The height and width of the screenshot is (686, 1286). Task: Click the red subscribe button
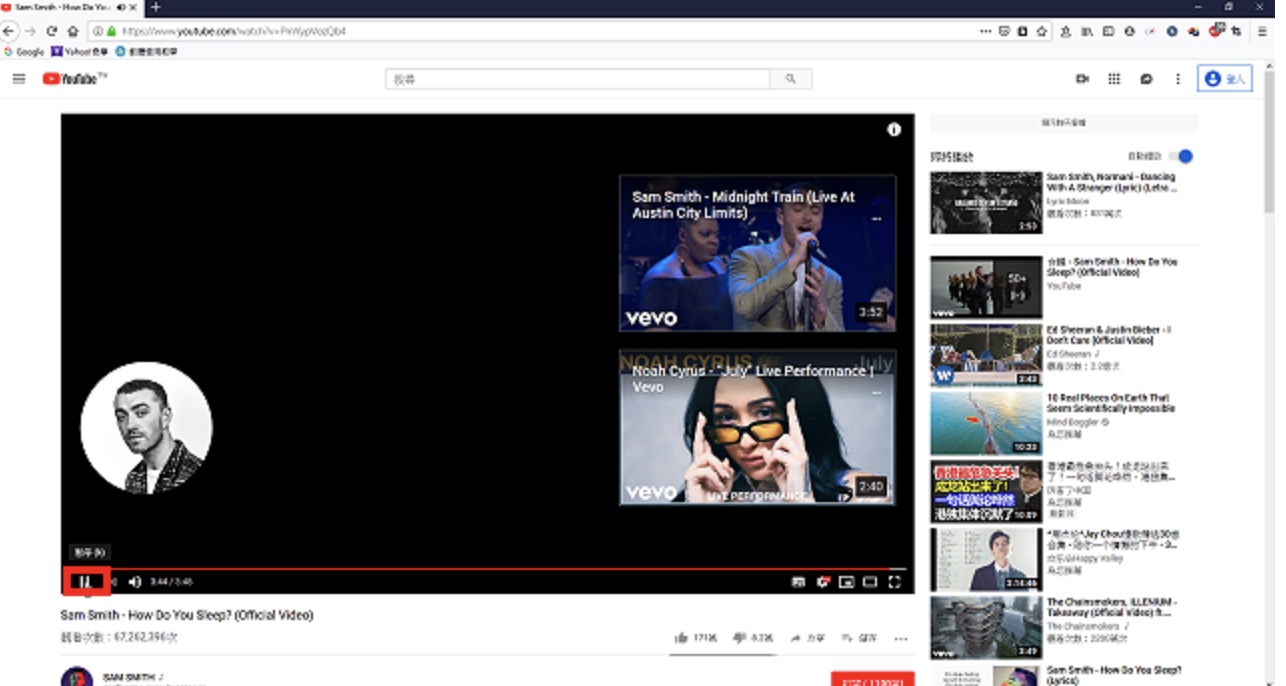click(x=872, y=679)
